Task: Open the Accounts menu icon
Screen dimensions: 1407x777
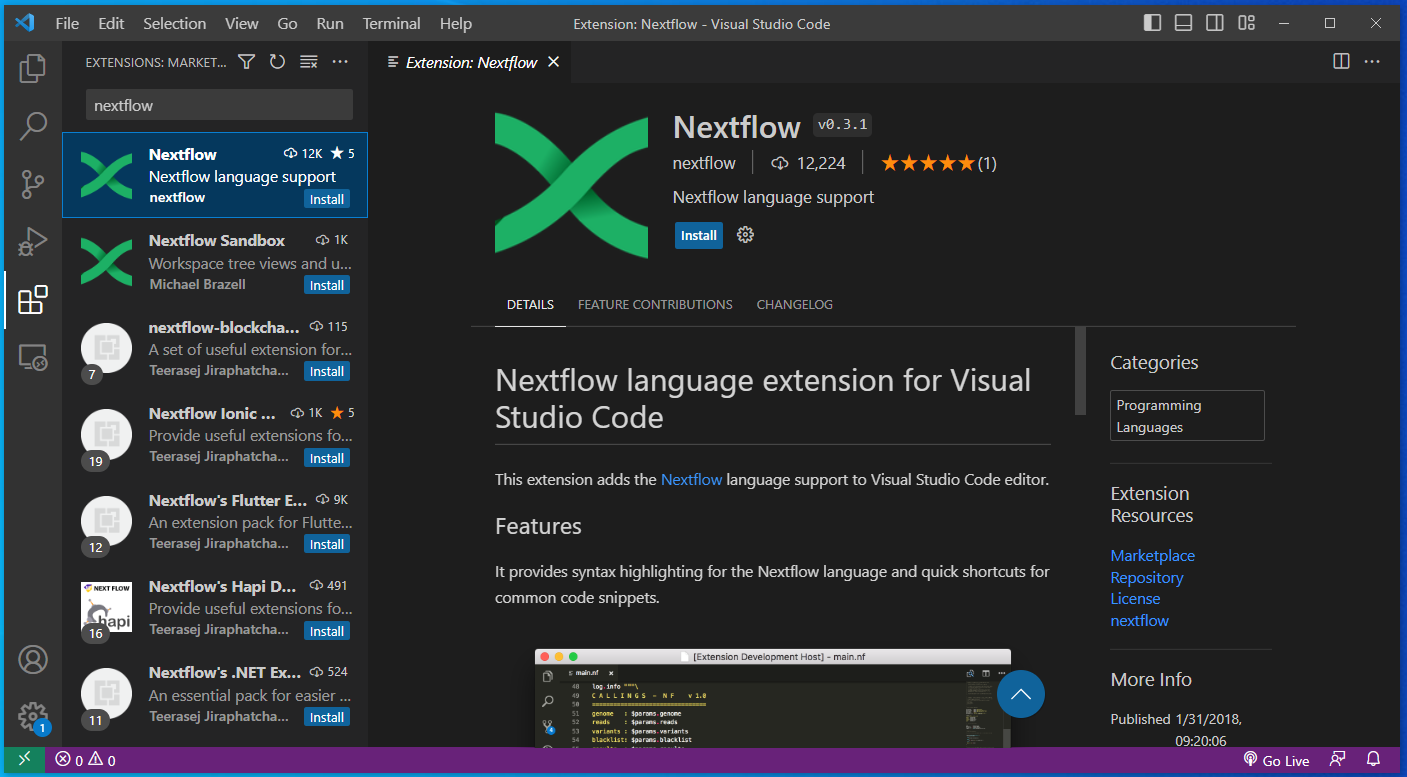Action: coord(33,660)
